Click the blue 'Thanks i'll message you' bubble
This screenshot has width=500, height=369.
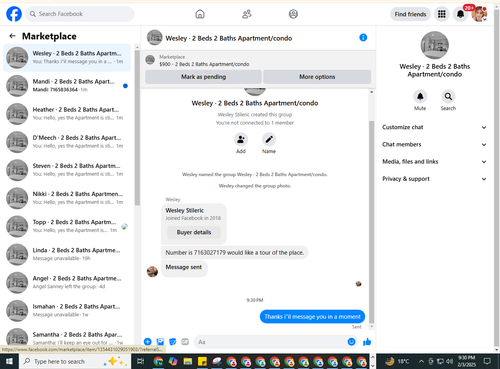[312, 317]
